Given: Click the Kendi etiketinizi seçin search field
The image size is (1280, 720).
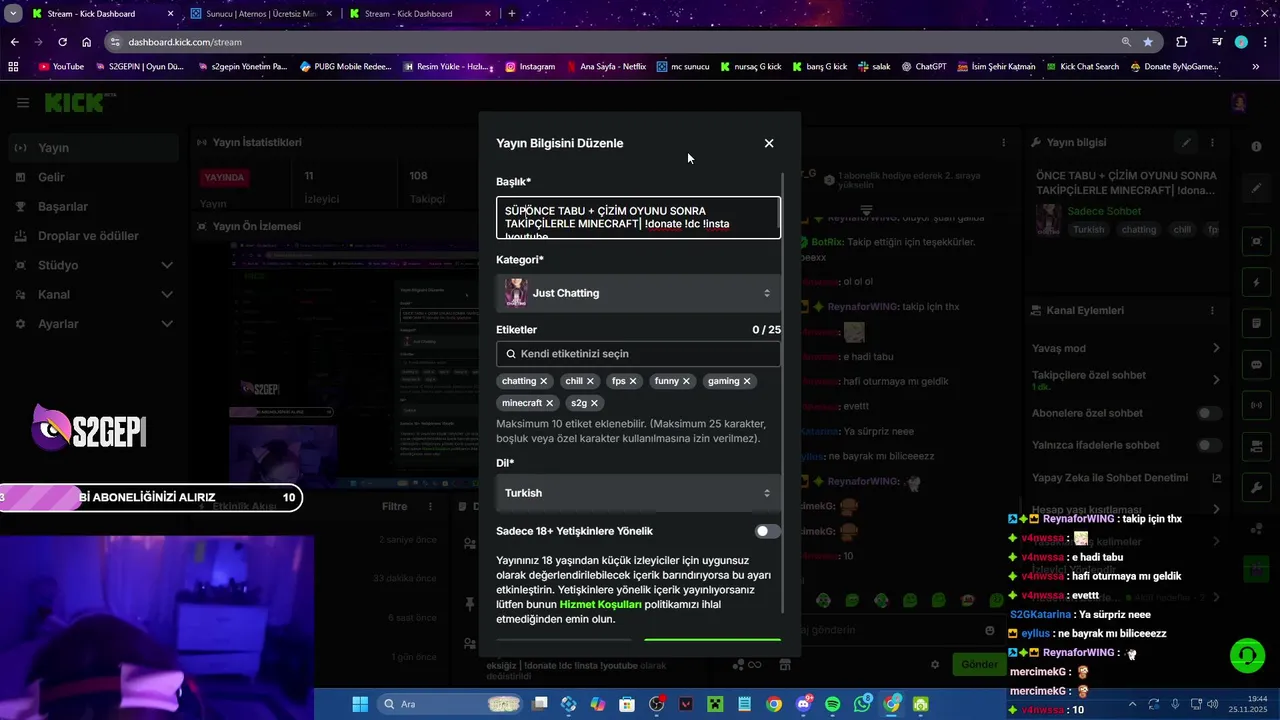Looking at the screenshot, I should pos(638,353).
